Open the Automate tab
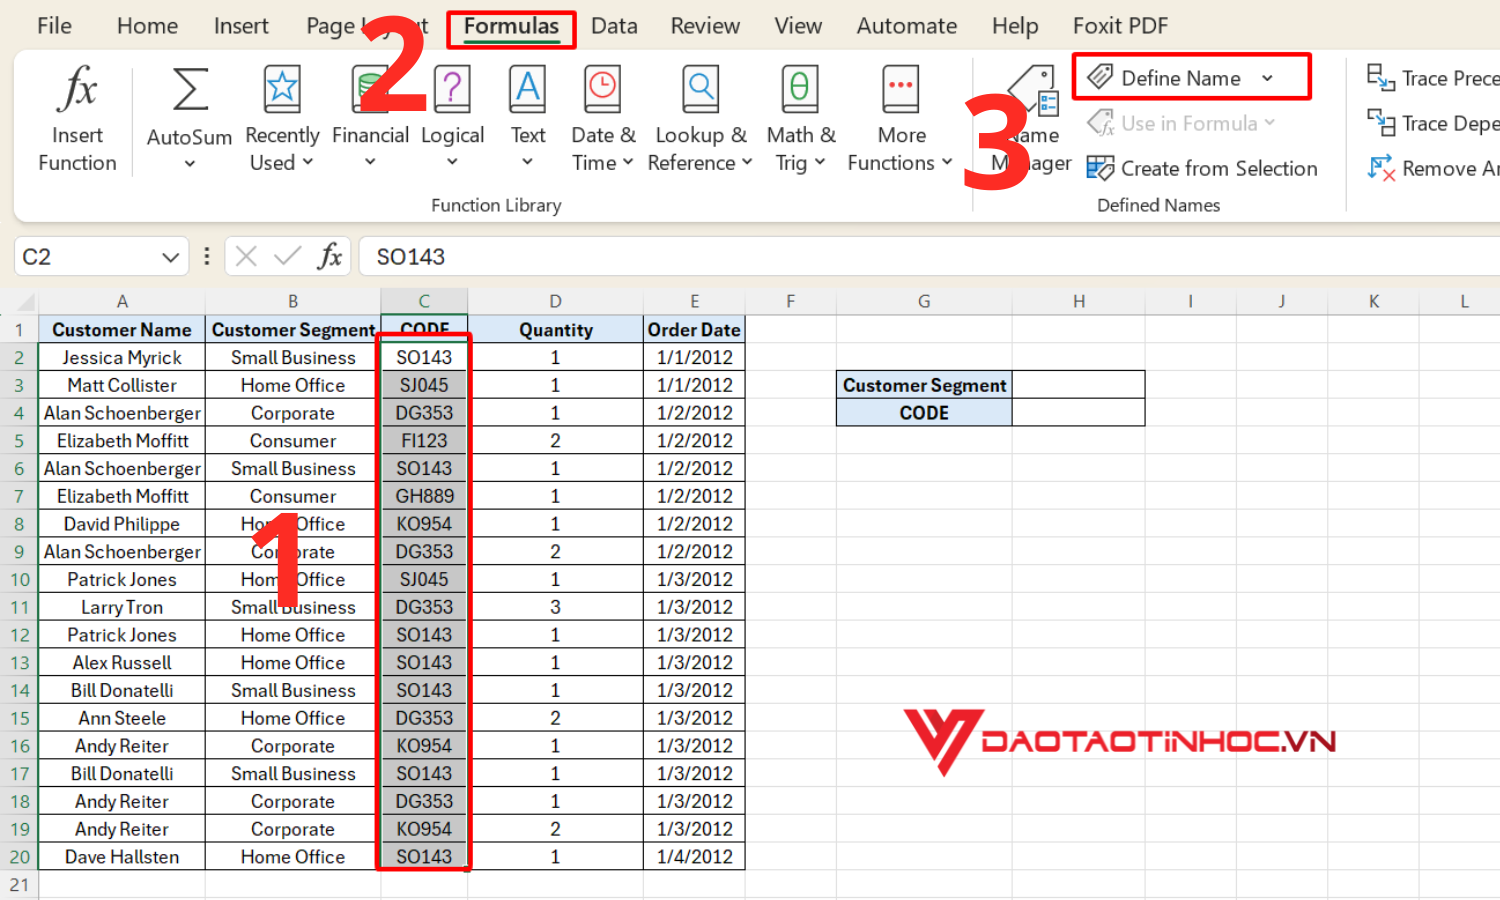The height and width of the screenshot is (900, 1500). 906,26
